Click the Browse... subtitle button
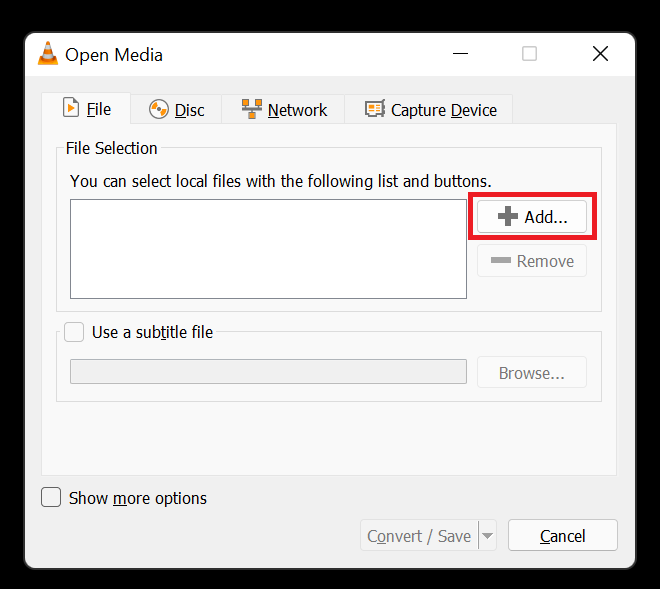 (x=531, y=373)
